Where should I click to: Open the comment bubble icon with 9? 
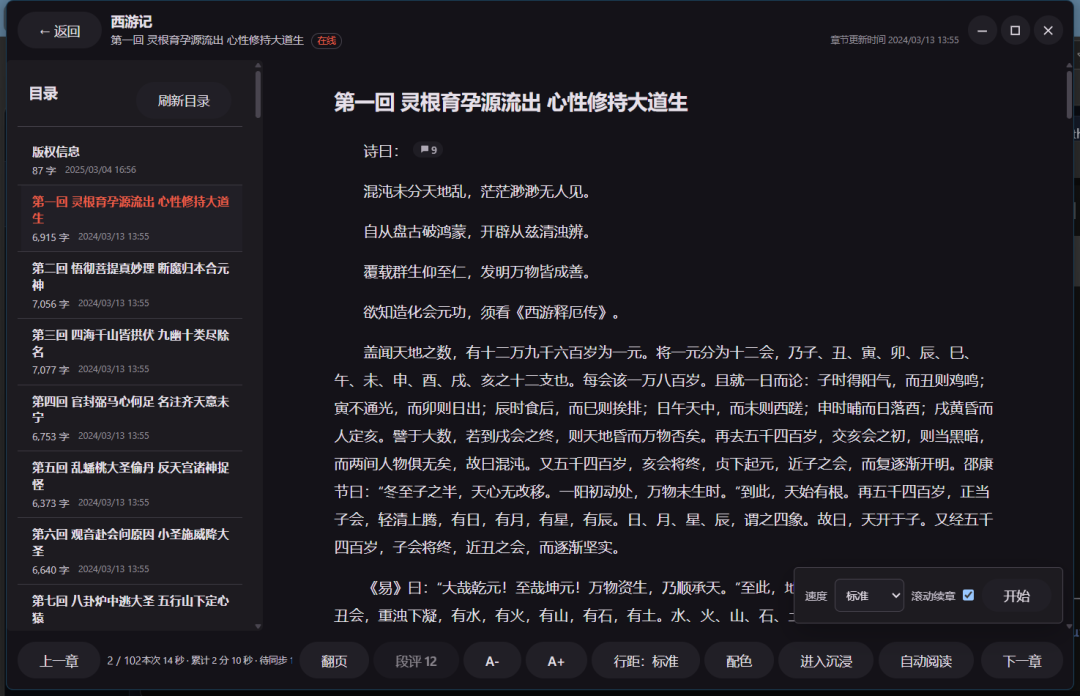(428, 150)
